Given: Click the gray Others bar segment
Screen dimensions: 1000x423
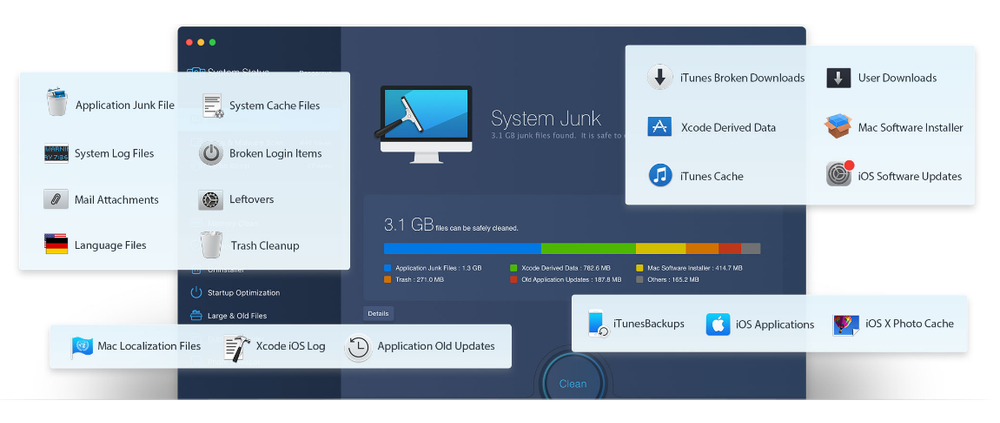Looking at the screenshot, I should click(x=751, y=248).
